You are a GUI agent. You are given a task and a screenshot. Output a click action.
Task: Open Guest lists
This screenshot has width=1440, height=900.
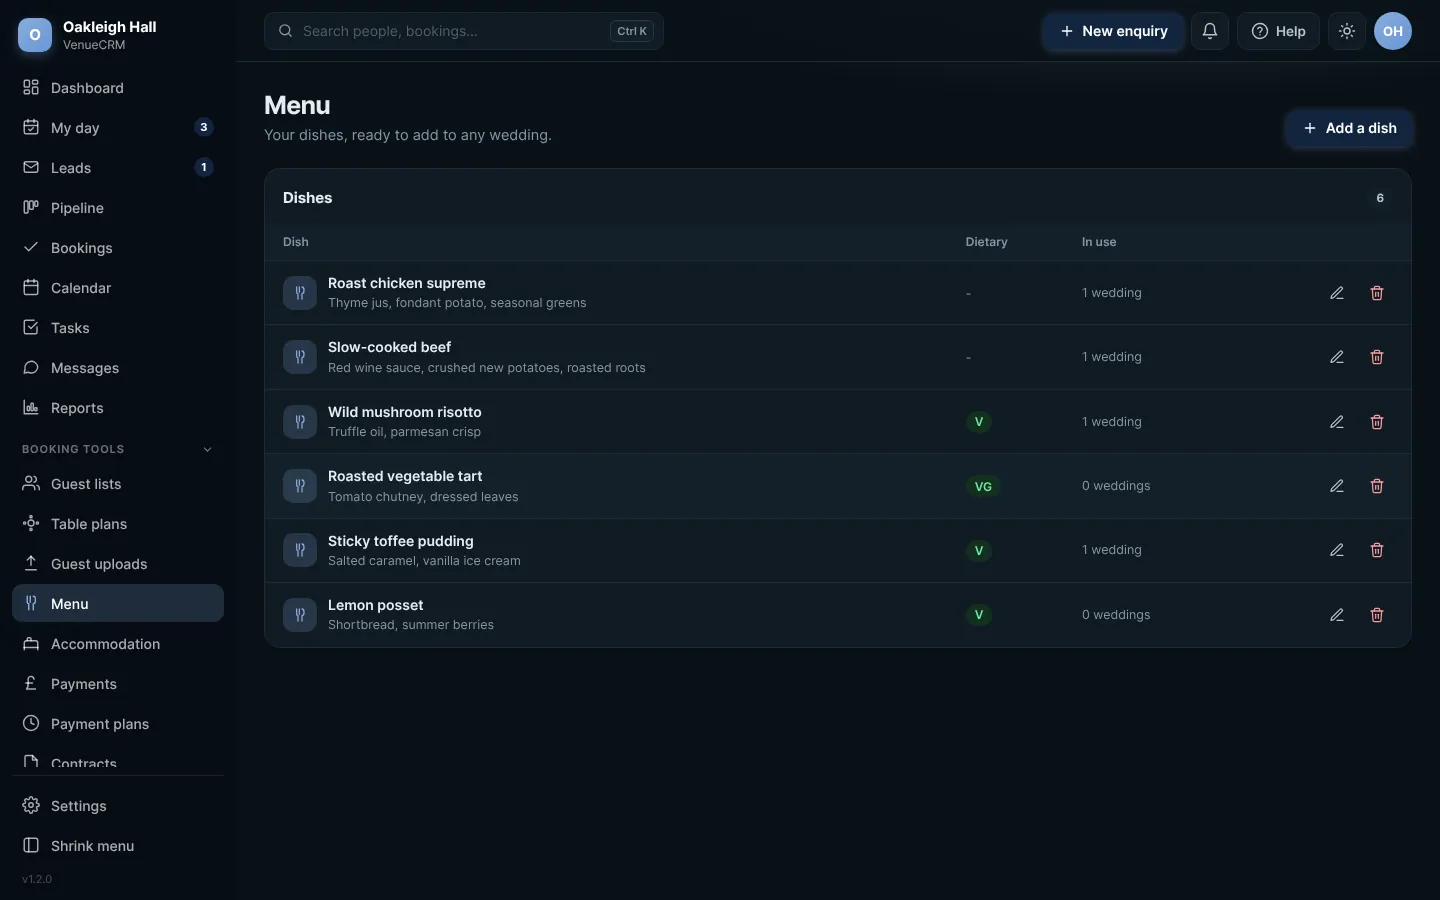118,484
